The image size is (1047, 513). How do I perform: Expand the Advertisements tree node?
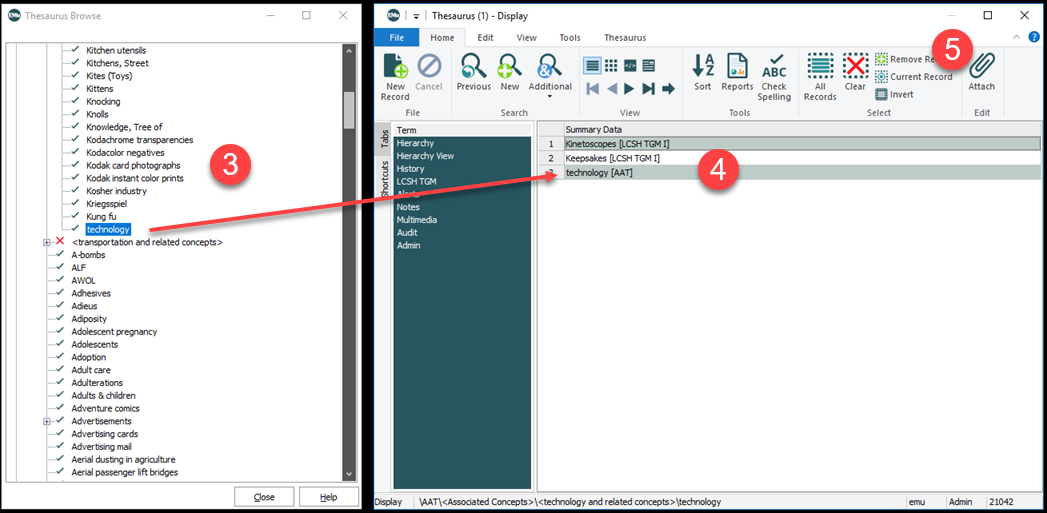click(46, 421)
